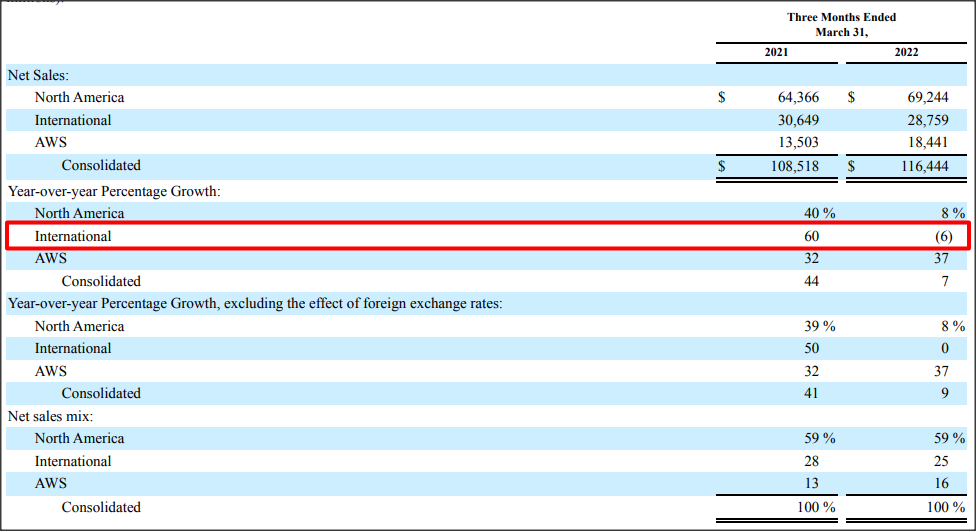976x531 pixels.
Task: Click the 2022 Consolidated mix total 100 %
Action: click(x=946, y=507)
